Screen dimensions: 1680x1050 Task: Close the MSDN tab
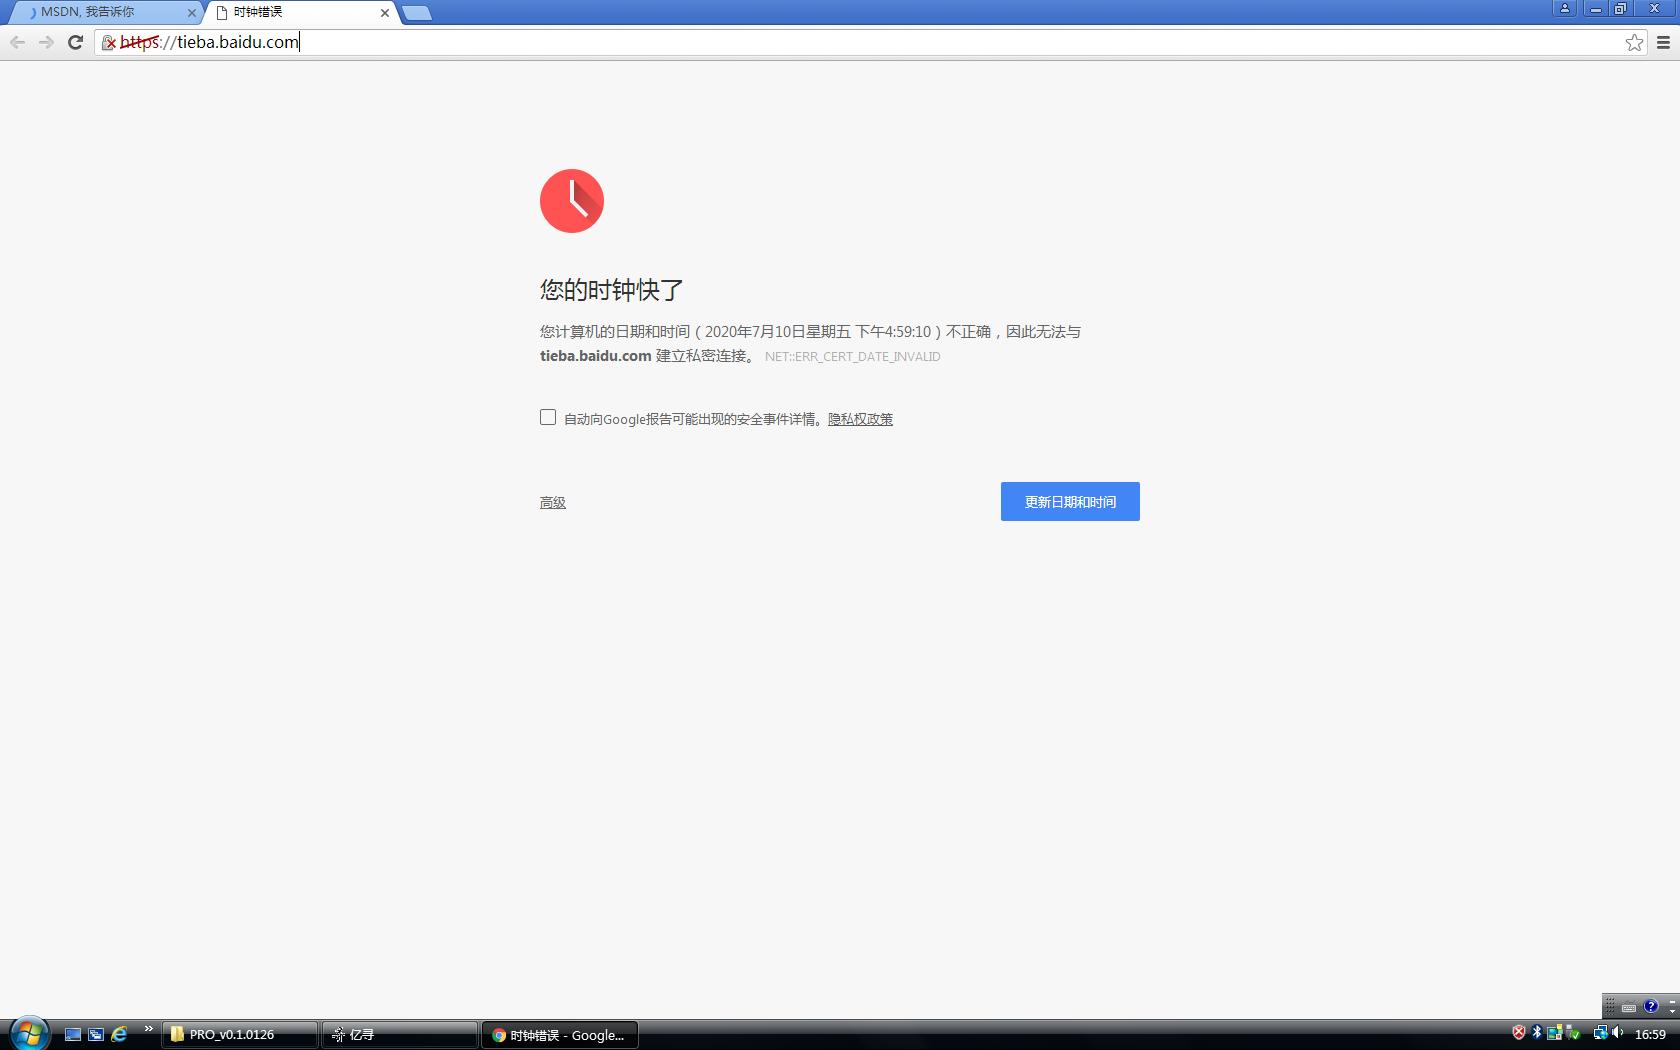tap(192, 13)
